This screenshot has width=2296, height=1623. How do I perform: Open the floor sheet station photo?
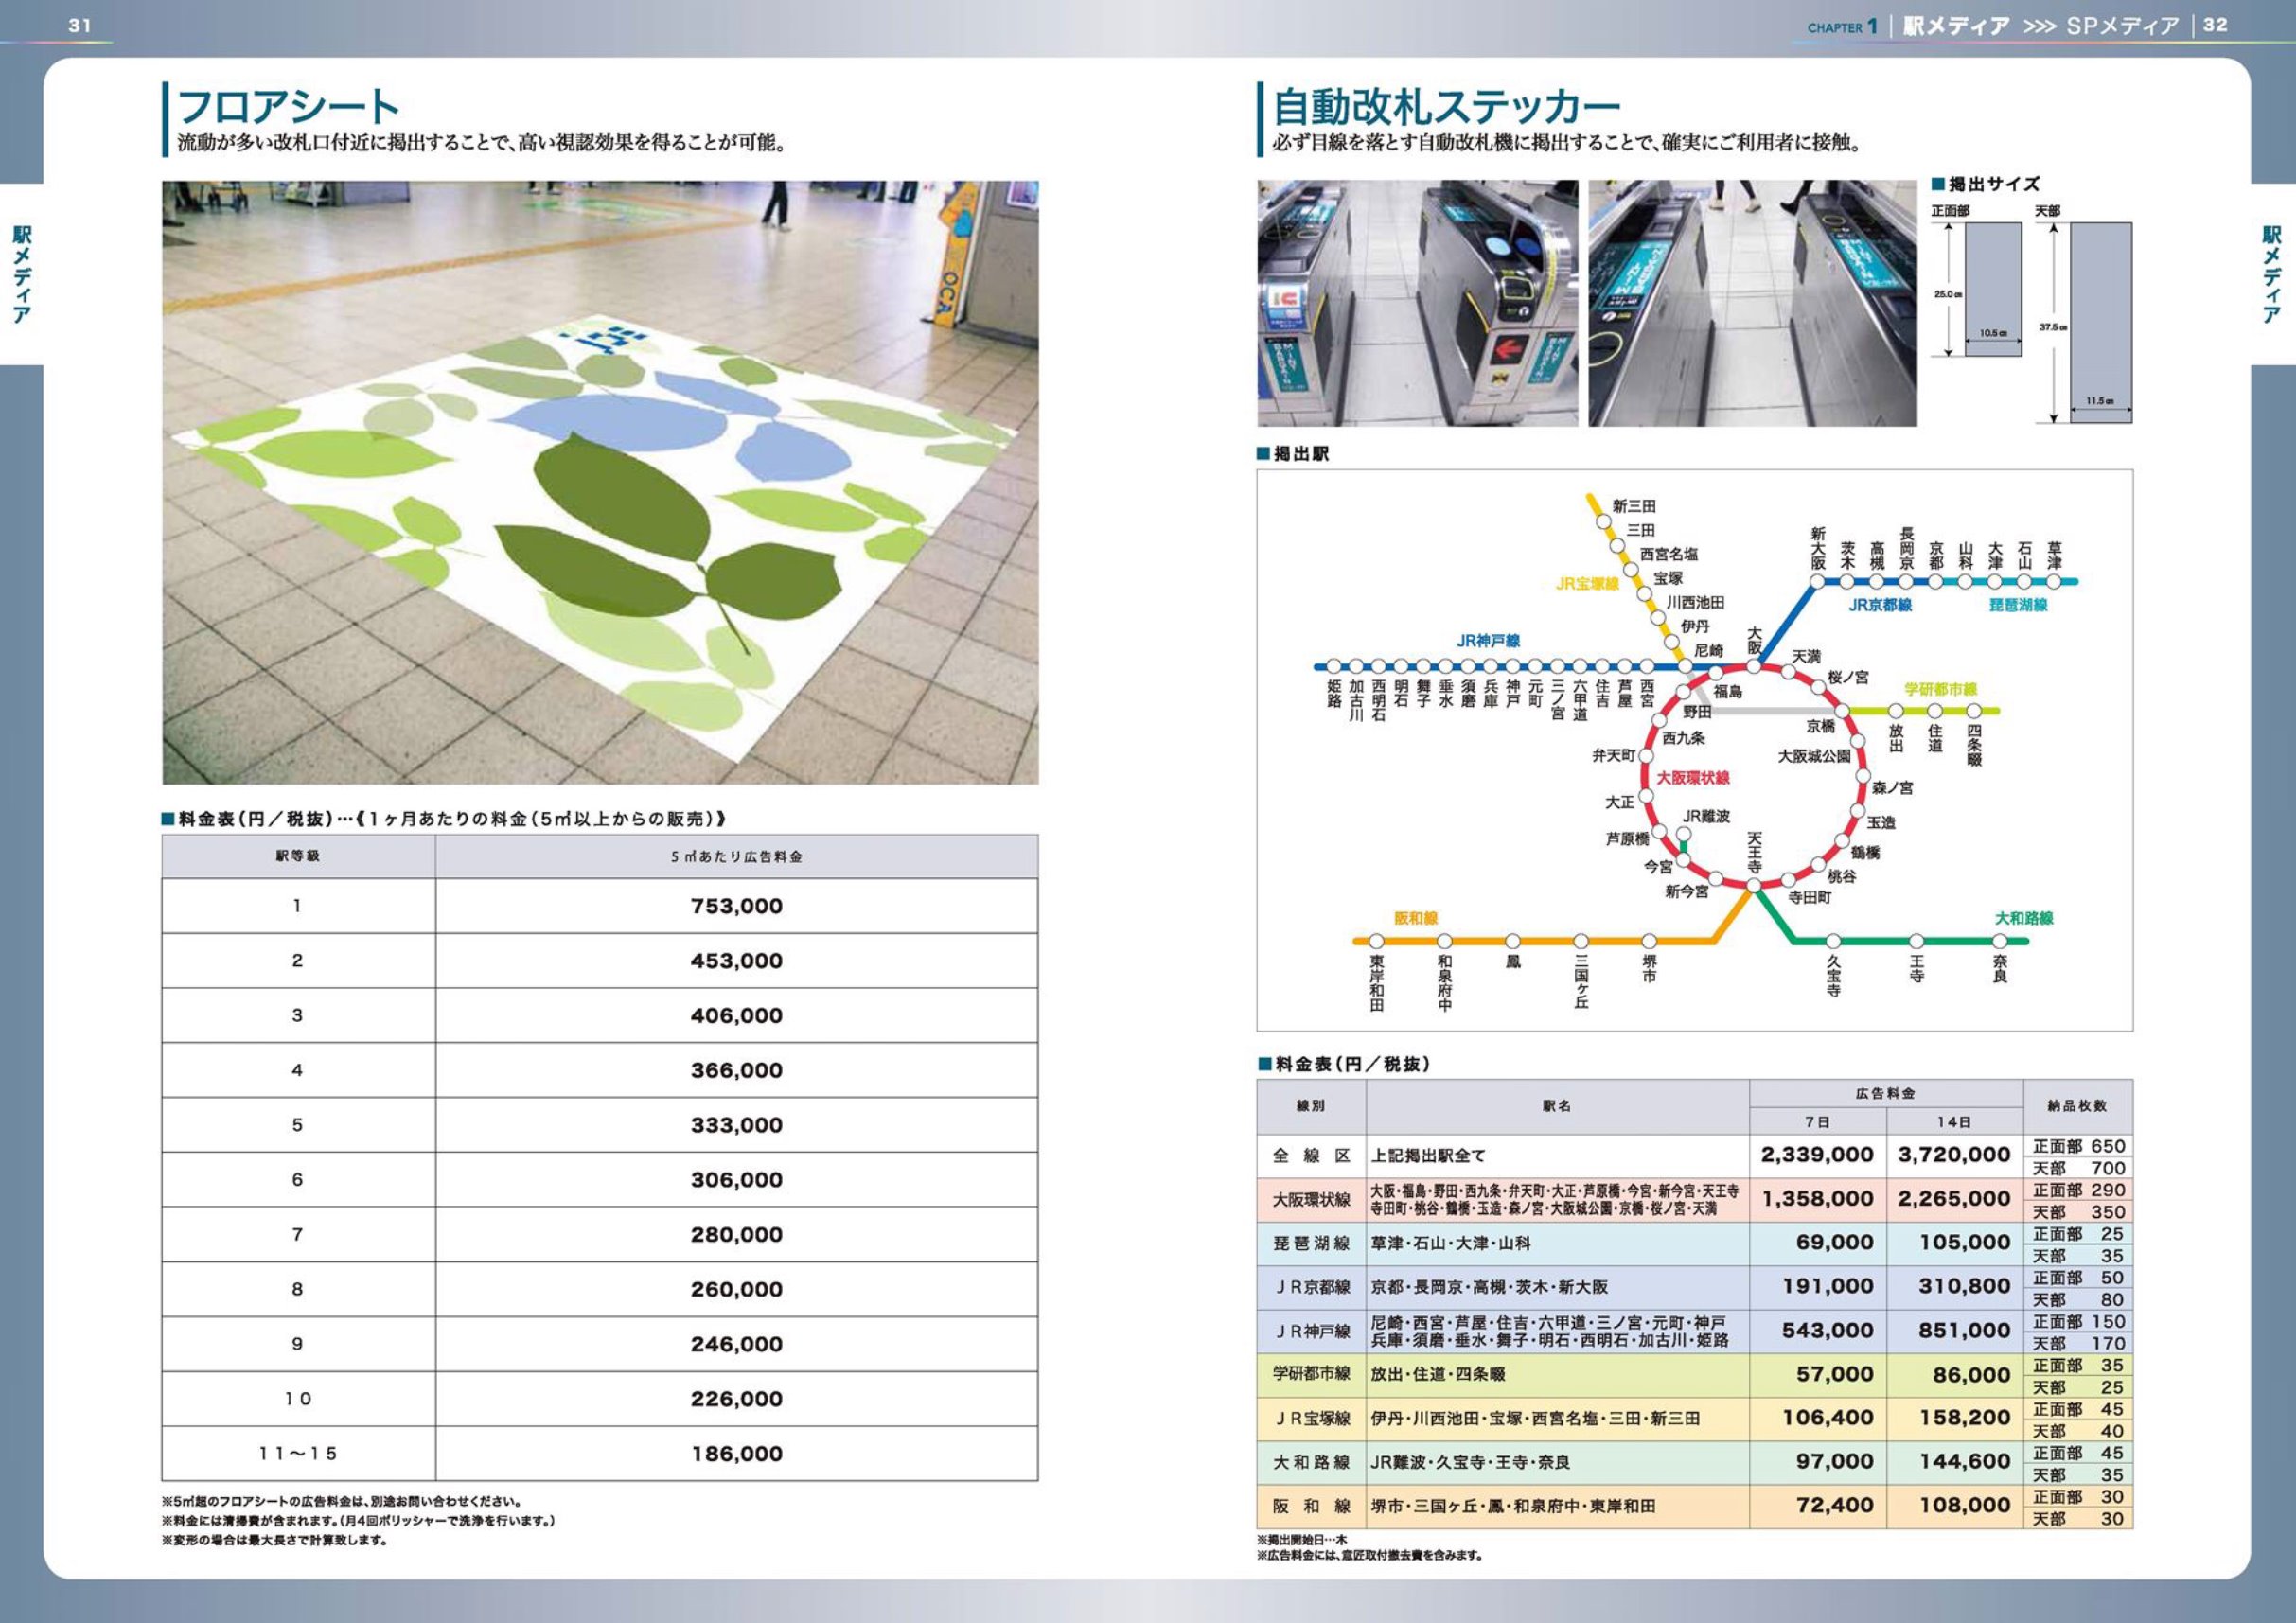tap(600, 482)
